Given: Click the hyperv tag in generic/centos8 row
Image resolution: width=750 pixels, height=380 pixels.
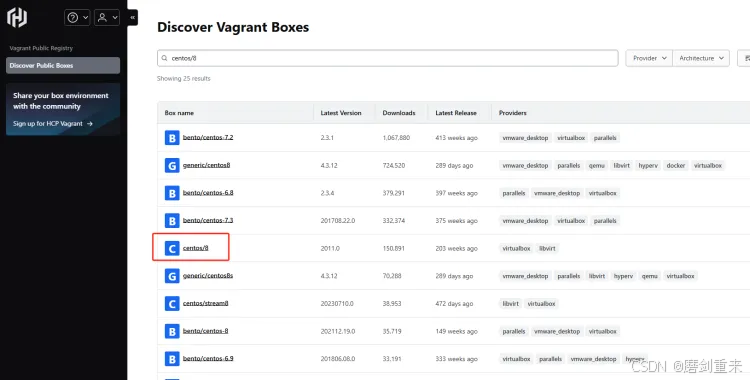Looking at the screenshot, I should coord(648,166).
